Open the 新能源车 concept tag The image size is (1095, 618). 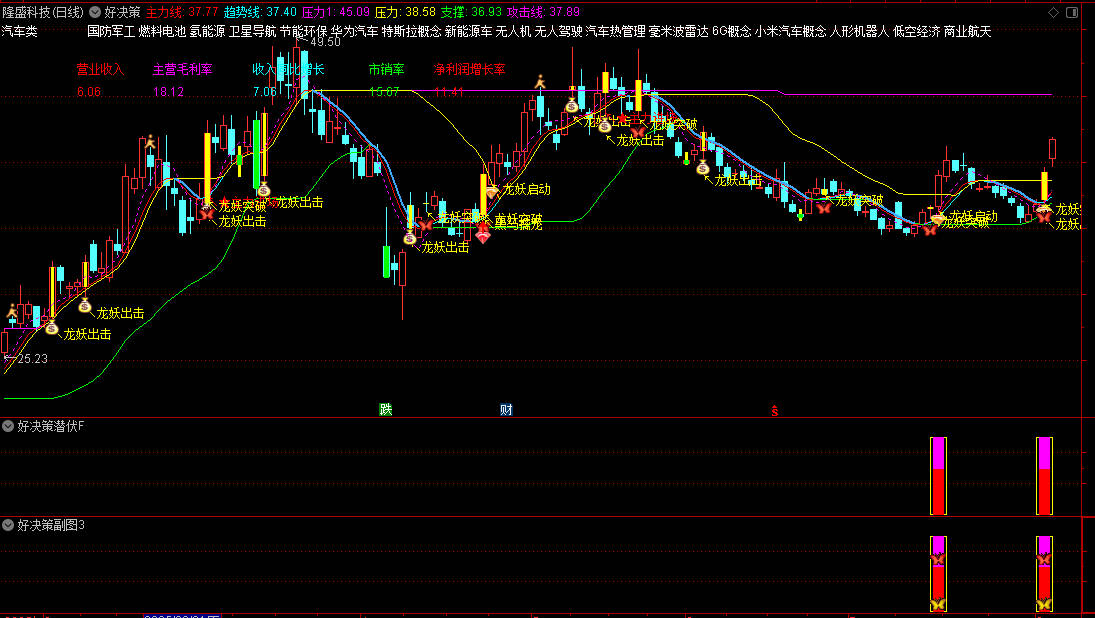tap(469, 31)
